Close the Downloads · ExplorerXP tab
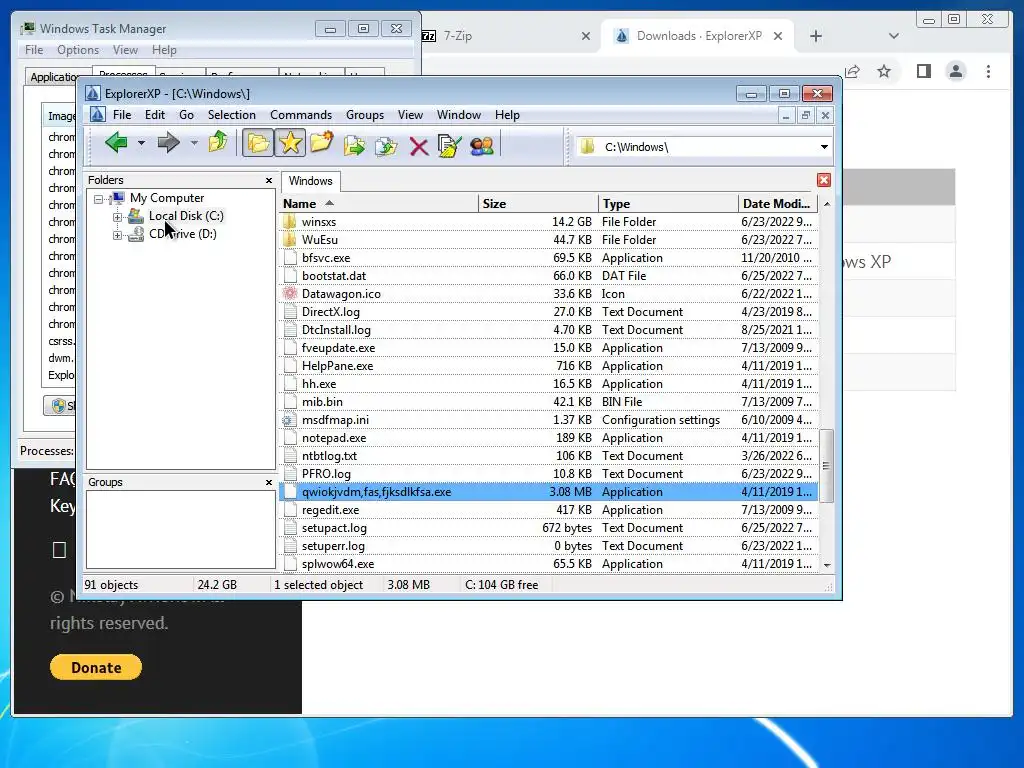The image size is (1024, 768). [x=778, y=36]
